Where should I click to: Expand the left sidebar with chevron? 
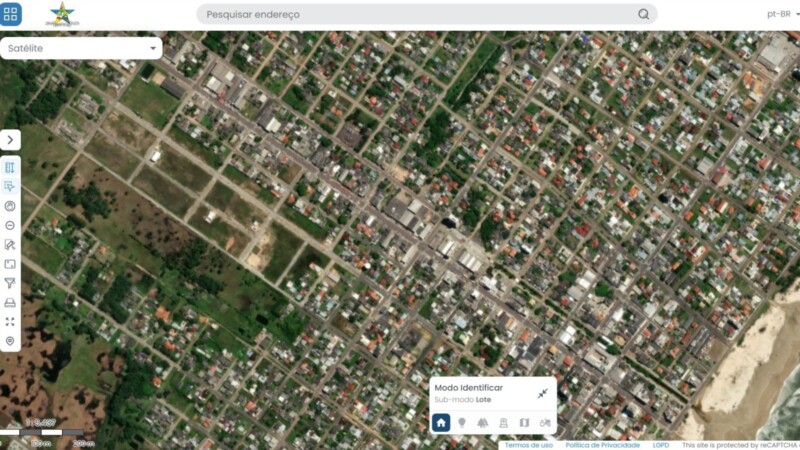pyautogui.click(x=10, y=140)
